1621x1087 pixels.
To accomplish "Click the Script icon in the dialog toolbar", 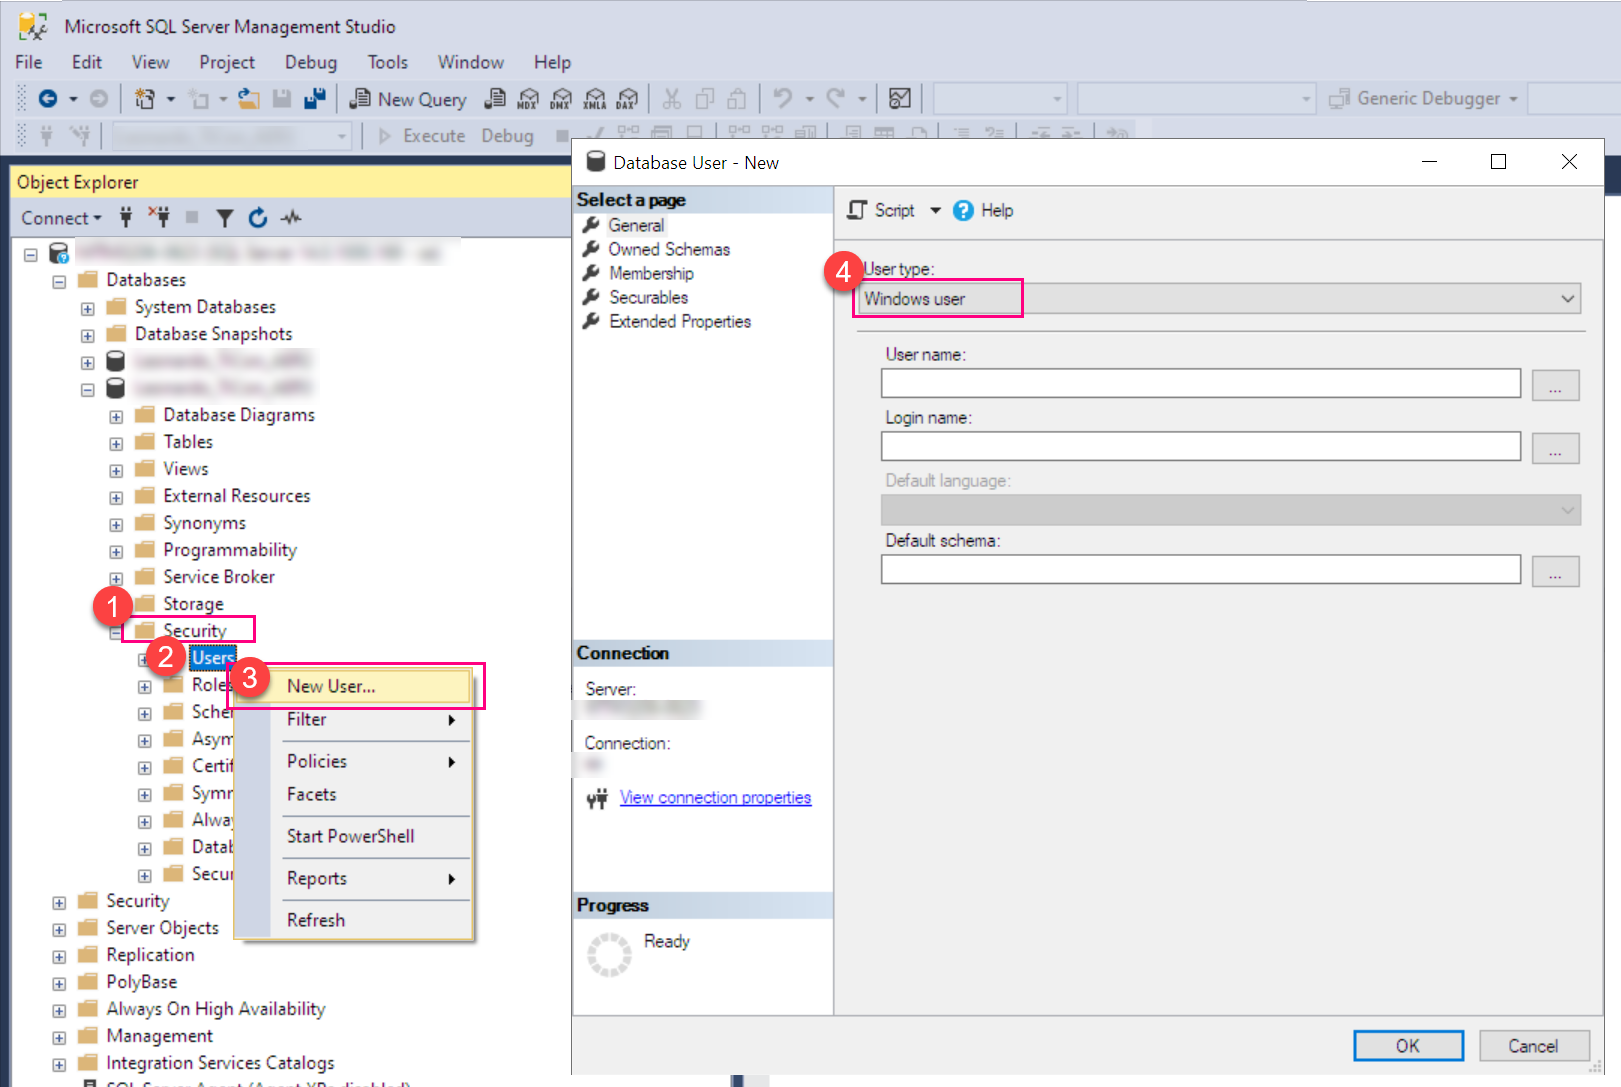I will [858, 210].
